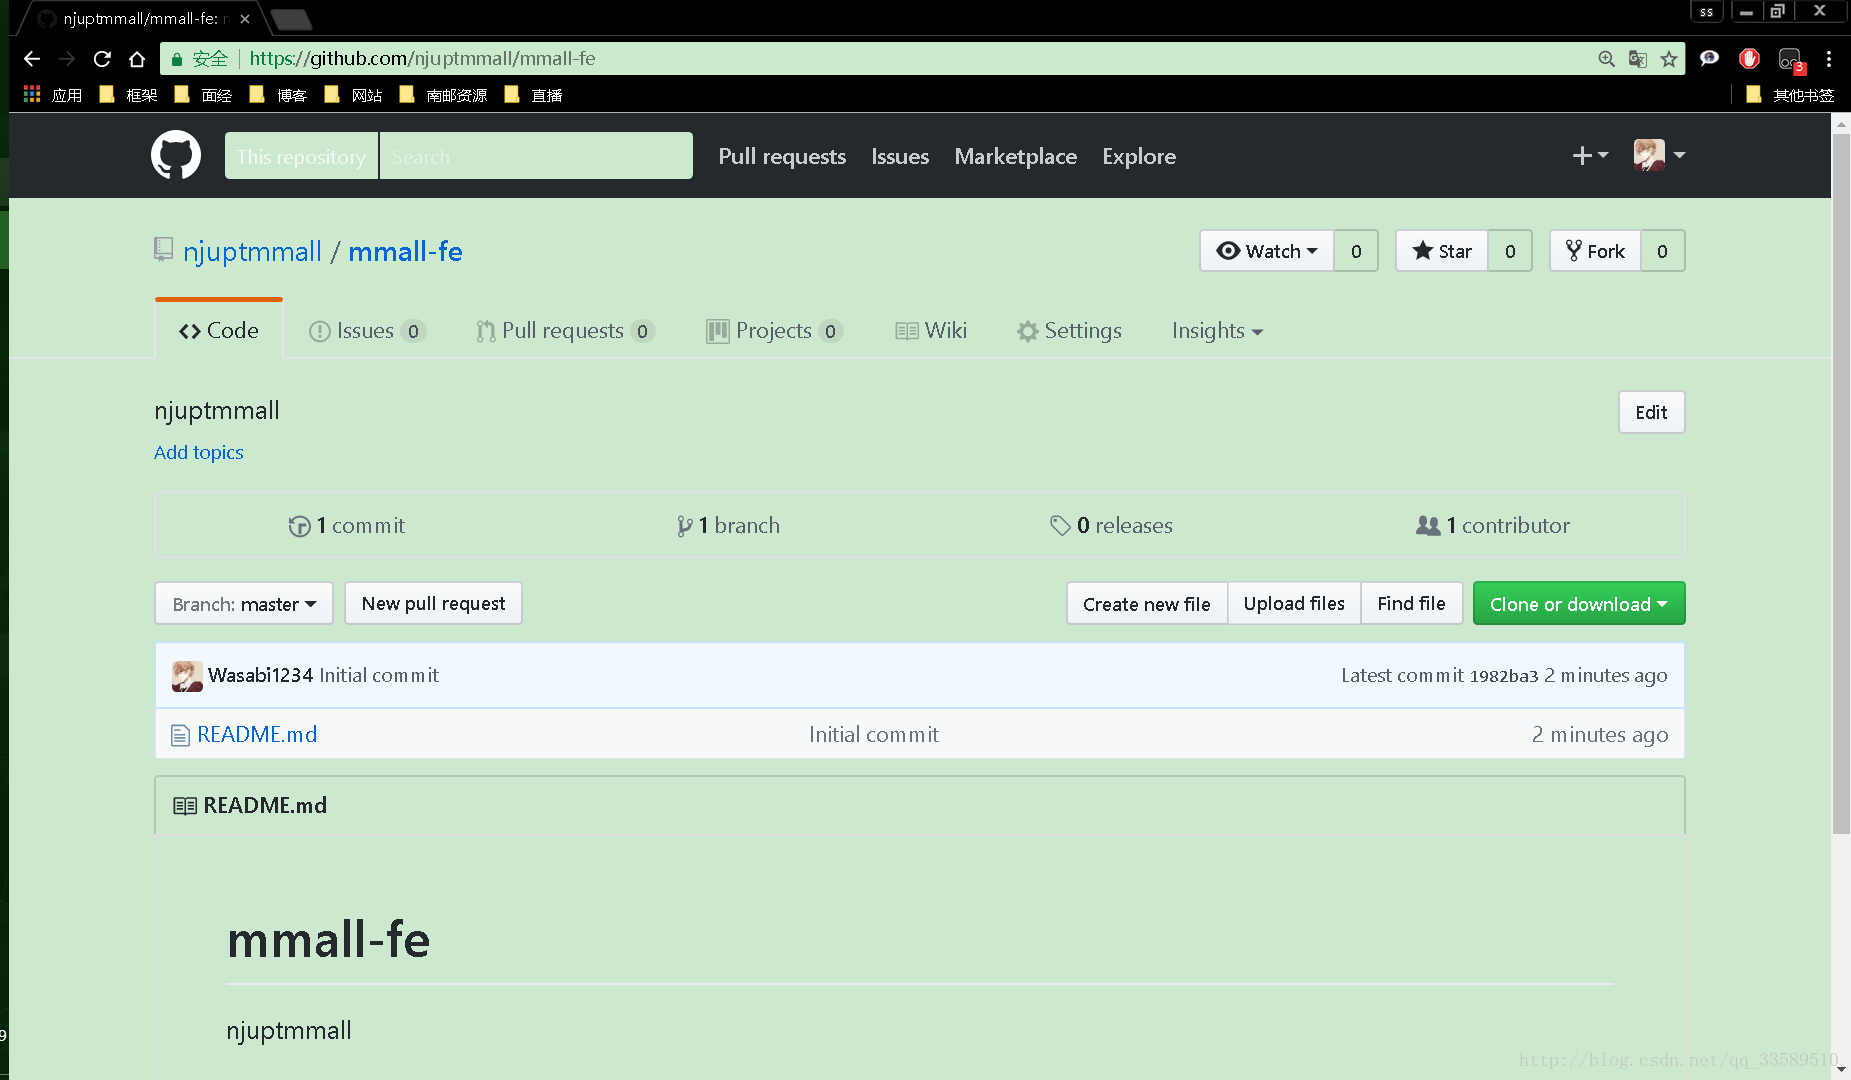Open the README.md file link

pyautogui.click(x=257, y=735)
